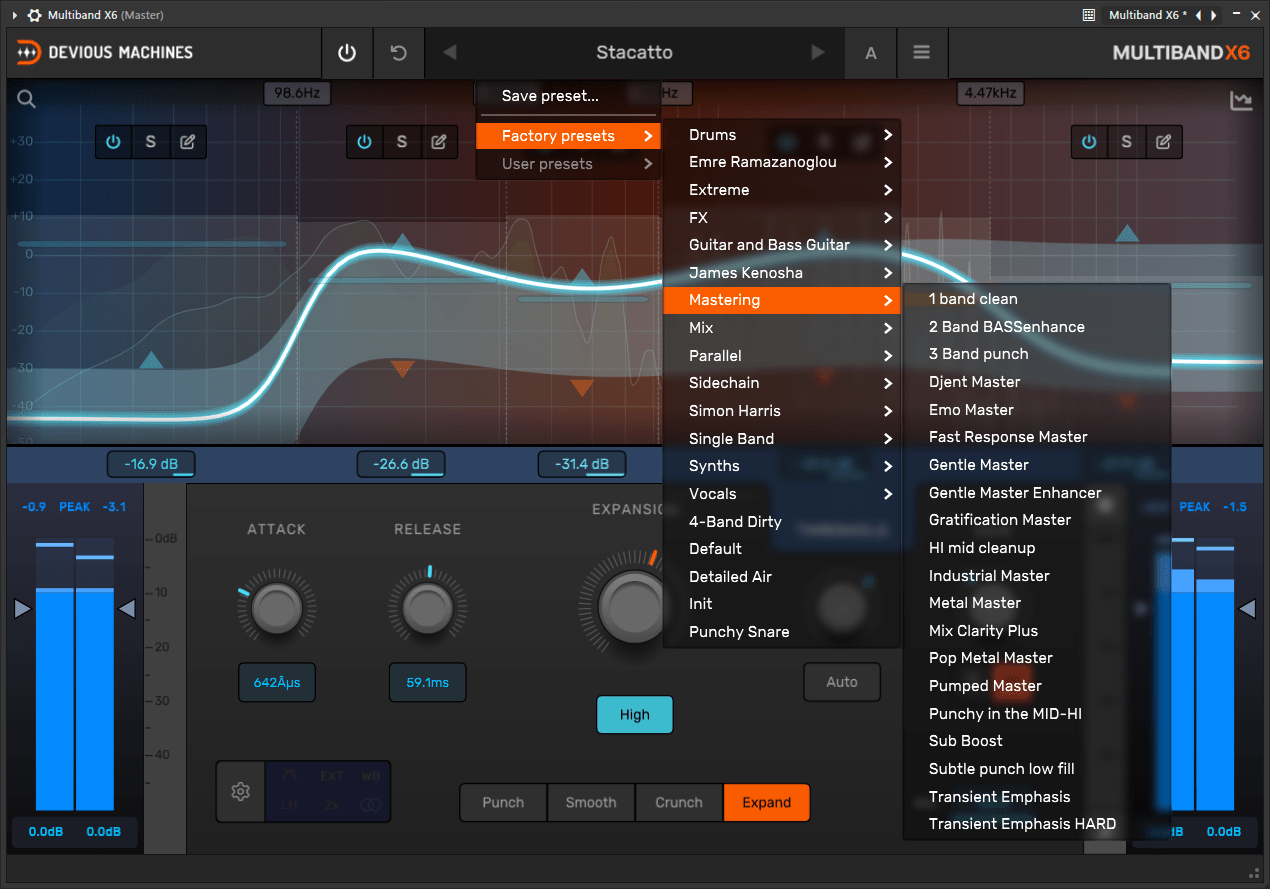1270x889 pixels.
Task: Click the magnifier zoom icon on spectrum
Action: coord(26,99)
